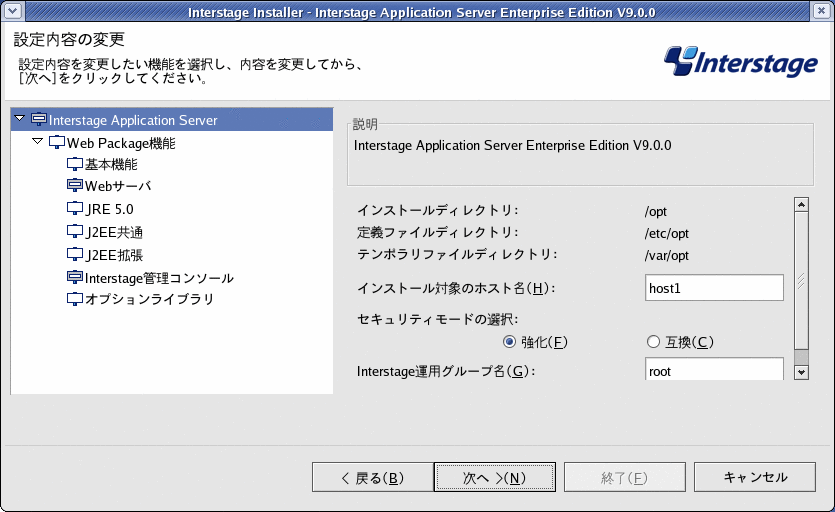
Task: Select the J2EE拡張 tree item
Action: click(x=114, y=255)
